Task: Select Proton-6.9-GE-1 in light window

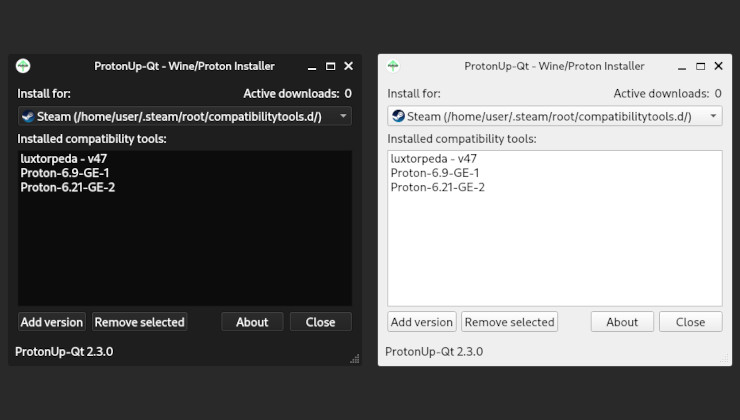Action: [435, 173]
